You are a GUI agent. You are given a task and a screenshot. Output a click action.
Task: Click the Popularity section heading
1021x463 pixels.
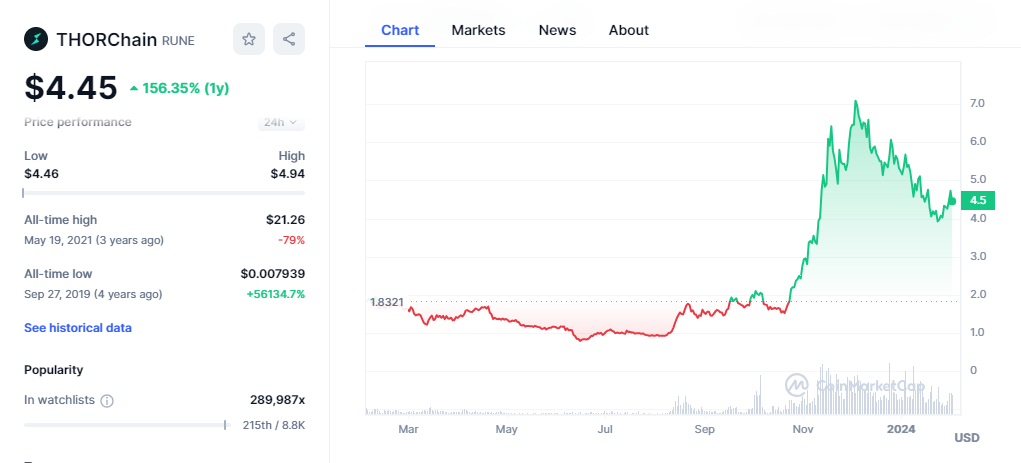click(x=53, y=370)
